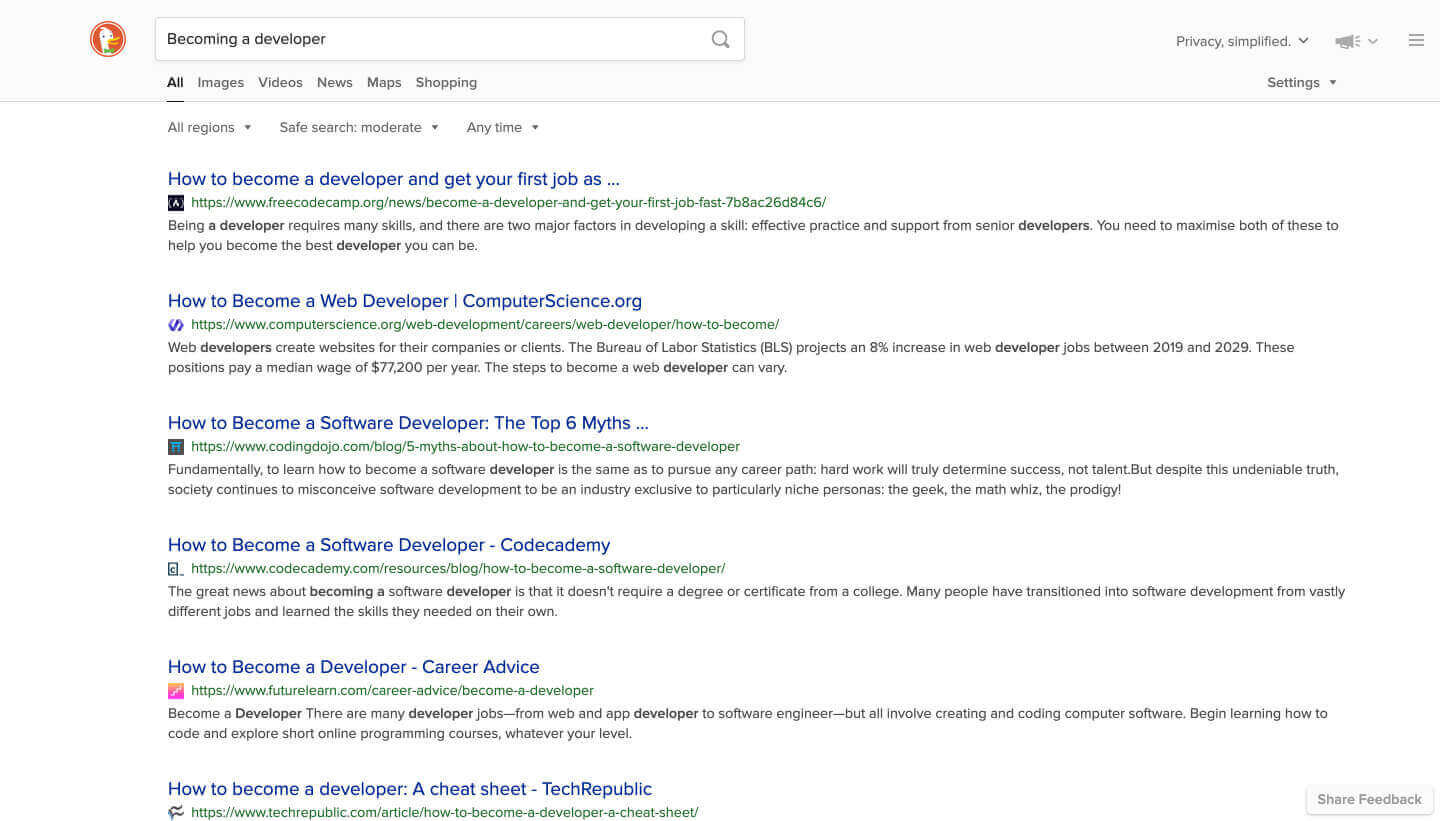Viewport: 1440px width, 821px height.
Task: Select the All results tab
Action: tap(175, 82)
